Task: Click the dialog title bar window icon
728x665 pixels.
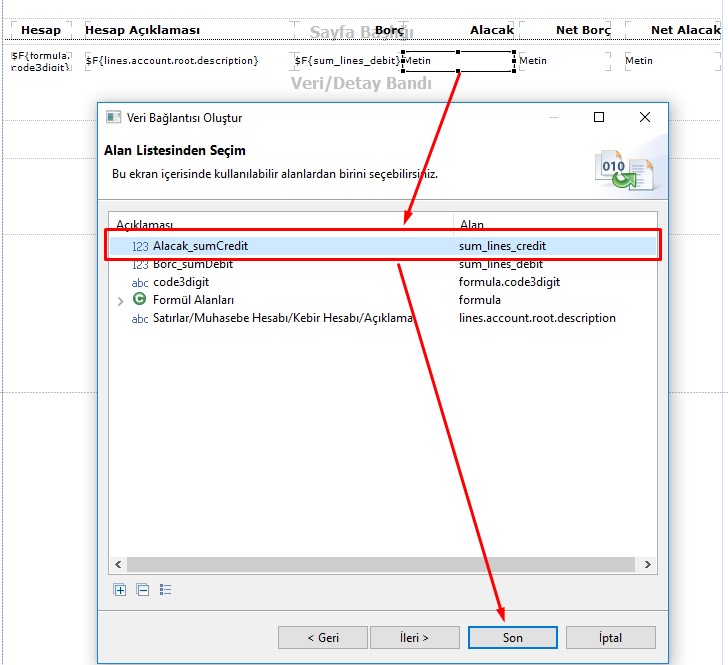Action: click(x=113, y=117)
